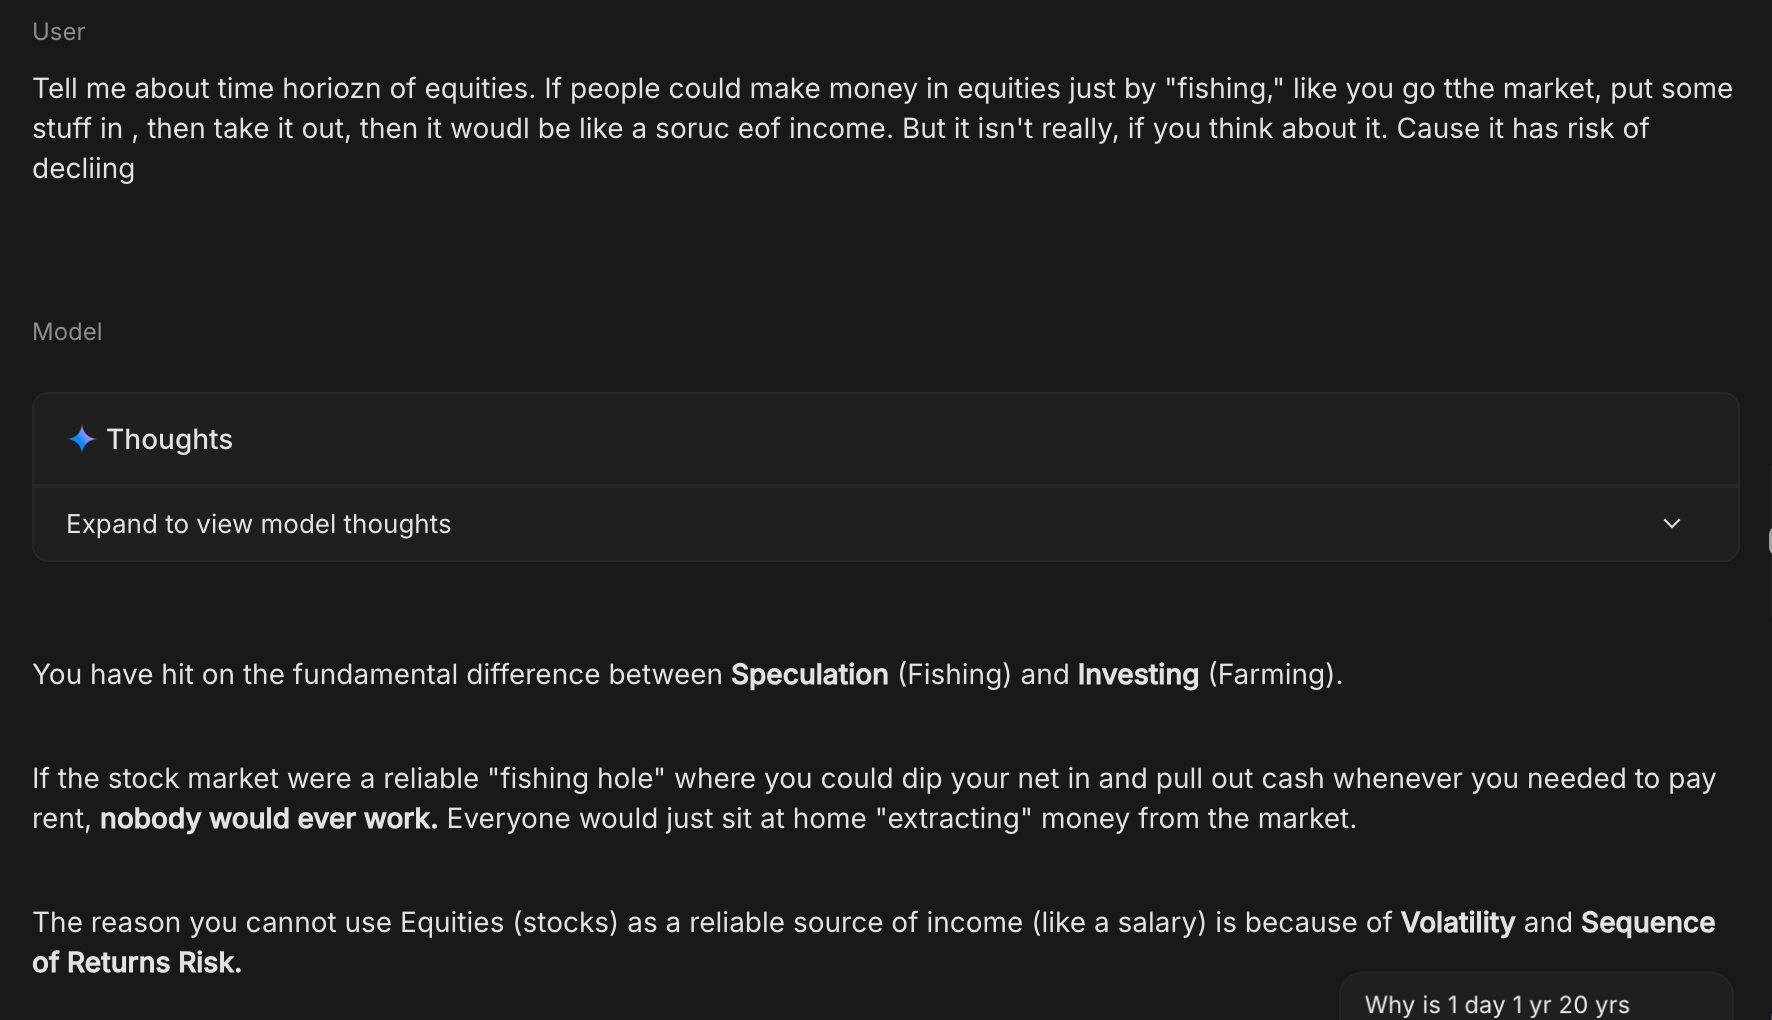Click the User role label
This screenshot has width=1772, height=1020.
pos(58,32)
